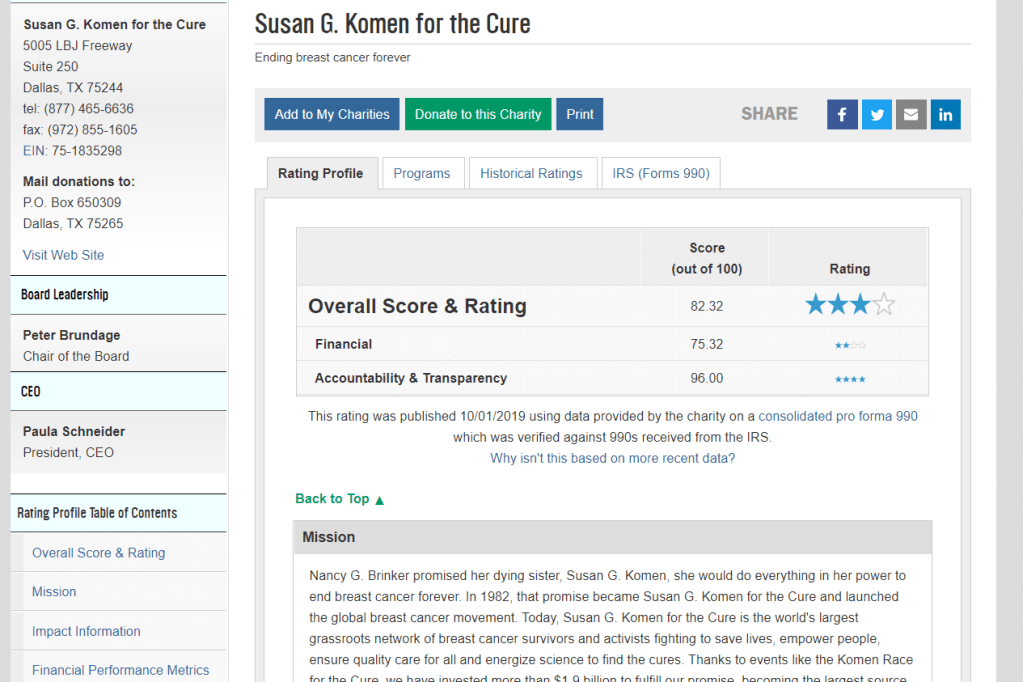The height and width of the screenshot is (682, 1023).
Task: Click Back to Top arrow link
Action: pos(340,499)
